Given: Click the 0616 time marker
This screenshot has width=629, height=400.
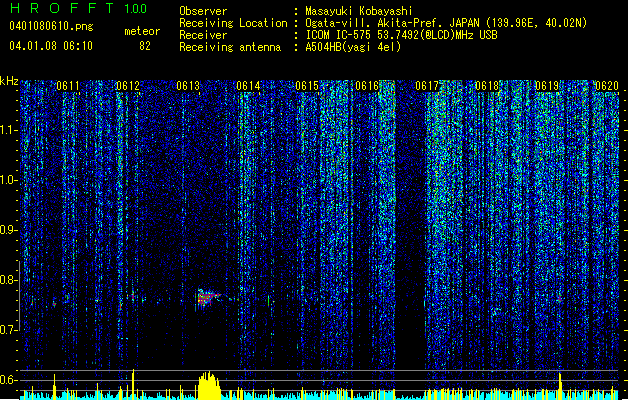Looking at the screenshot, I should tap(367, 86).
